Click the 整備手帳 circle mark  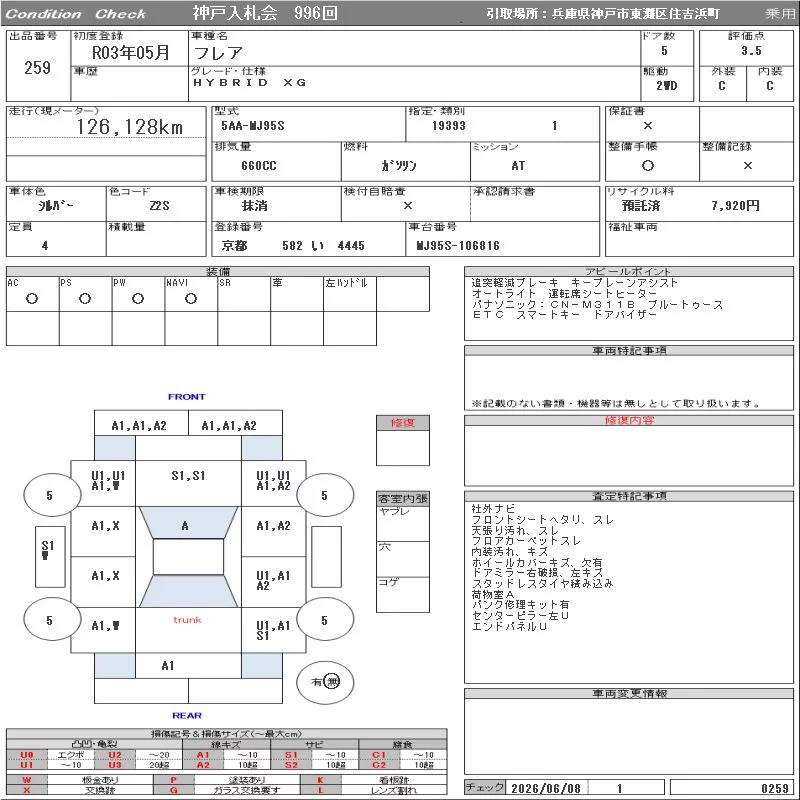(648, 165)
